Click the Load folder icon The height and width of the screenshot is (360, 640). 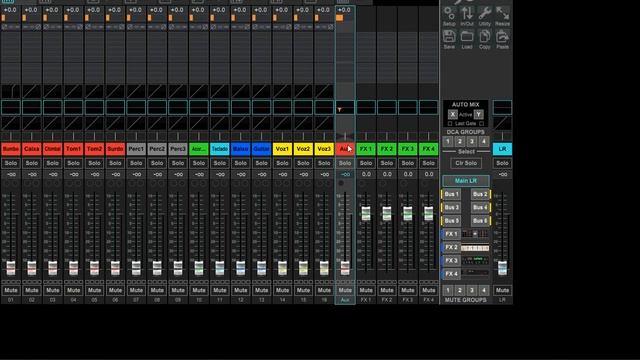467,40
